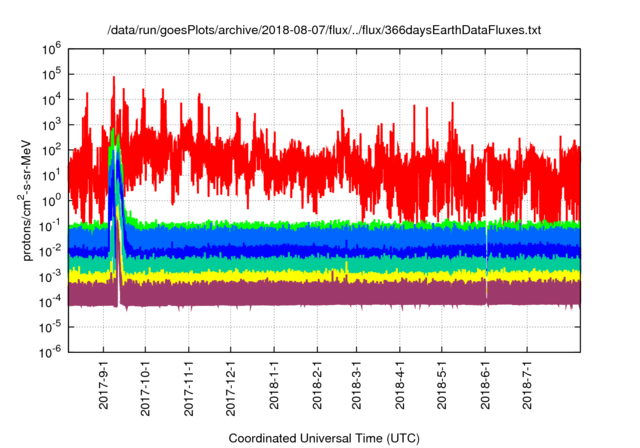Click the x-axis label 2017-11-1
The height and width of the screenshot is (448, 640).
(x=189, y=388)
